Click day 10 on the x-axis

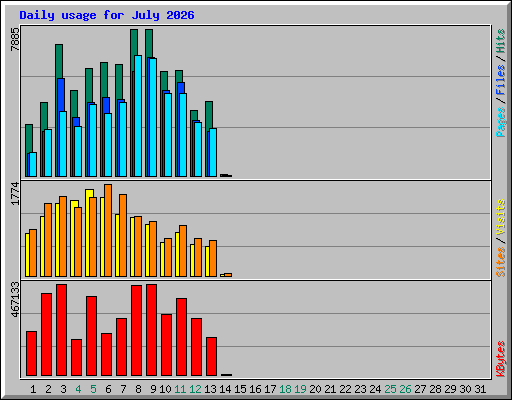[x=165, y=389]
